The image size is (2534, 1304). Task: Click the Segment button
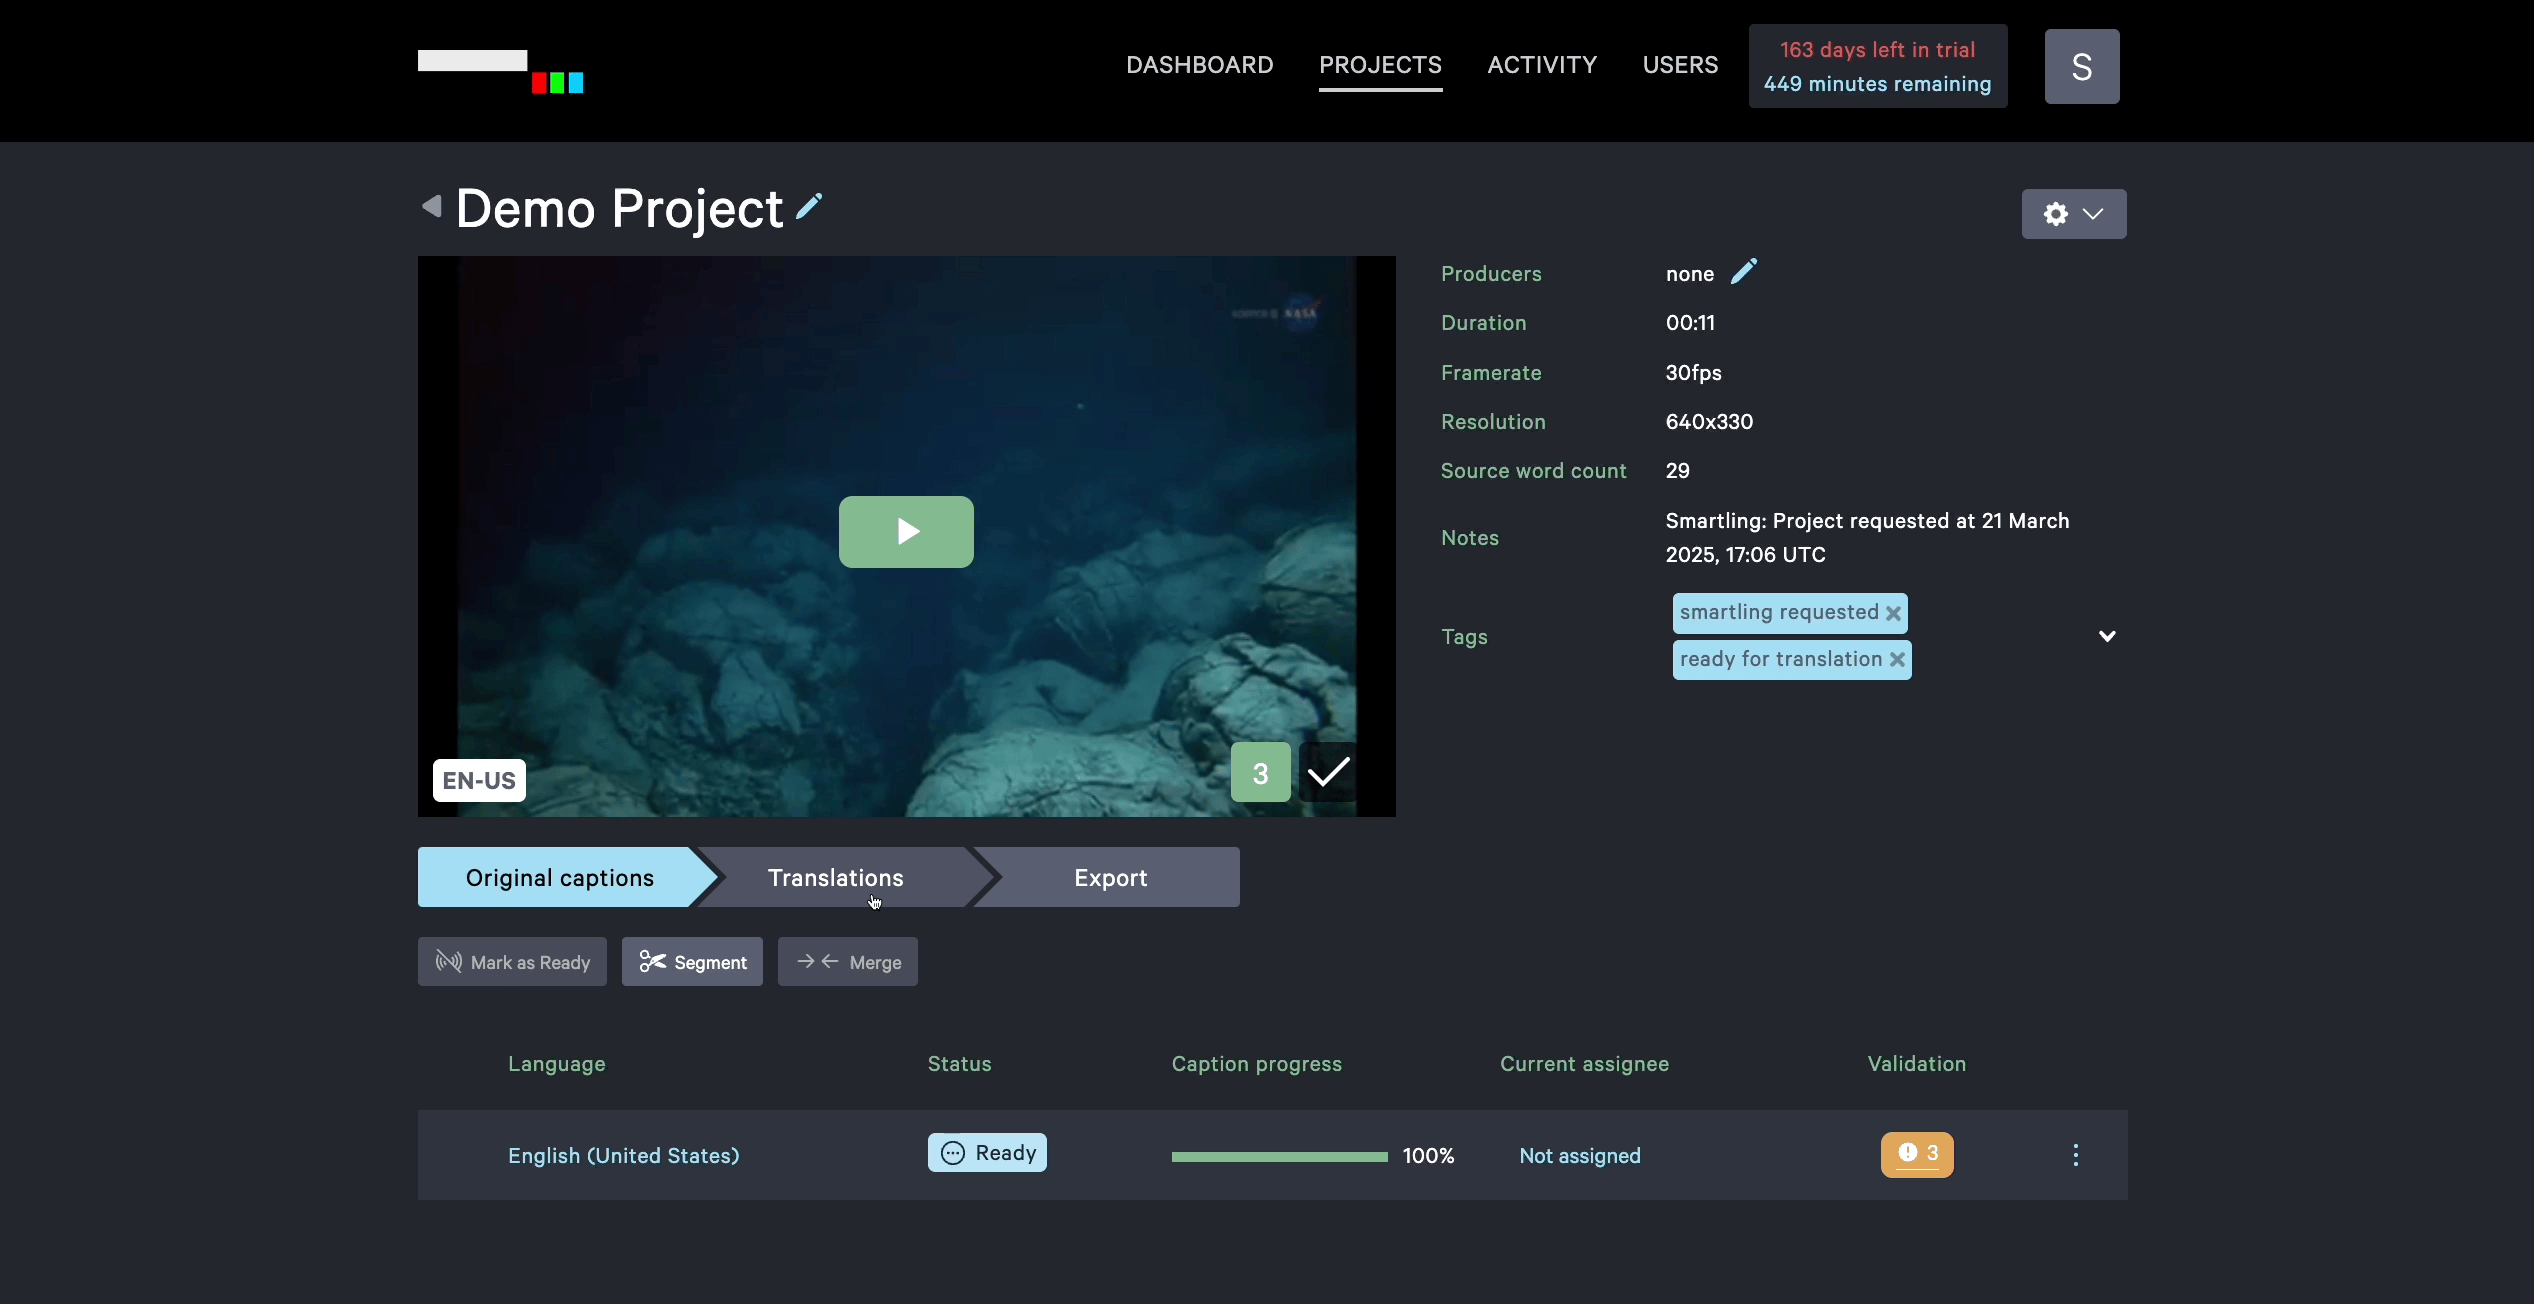point(692,962)
